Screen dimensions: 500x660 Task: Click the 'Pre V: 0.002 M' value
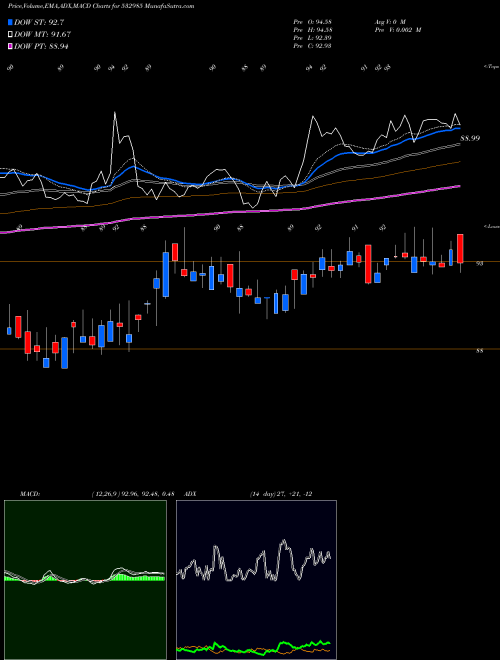tap(397, 30)
